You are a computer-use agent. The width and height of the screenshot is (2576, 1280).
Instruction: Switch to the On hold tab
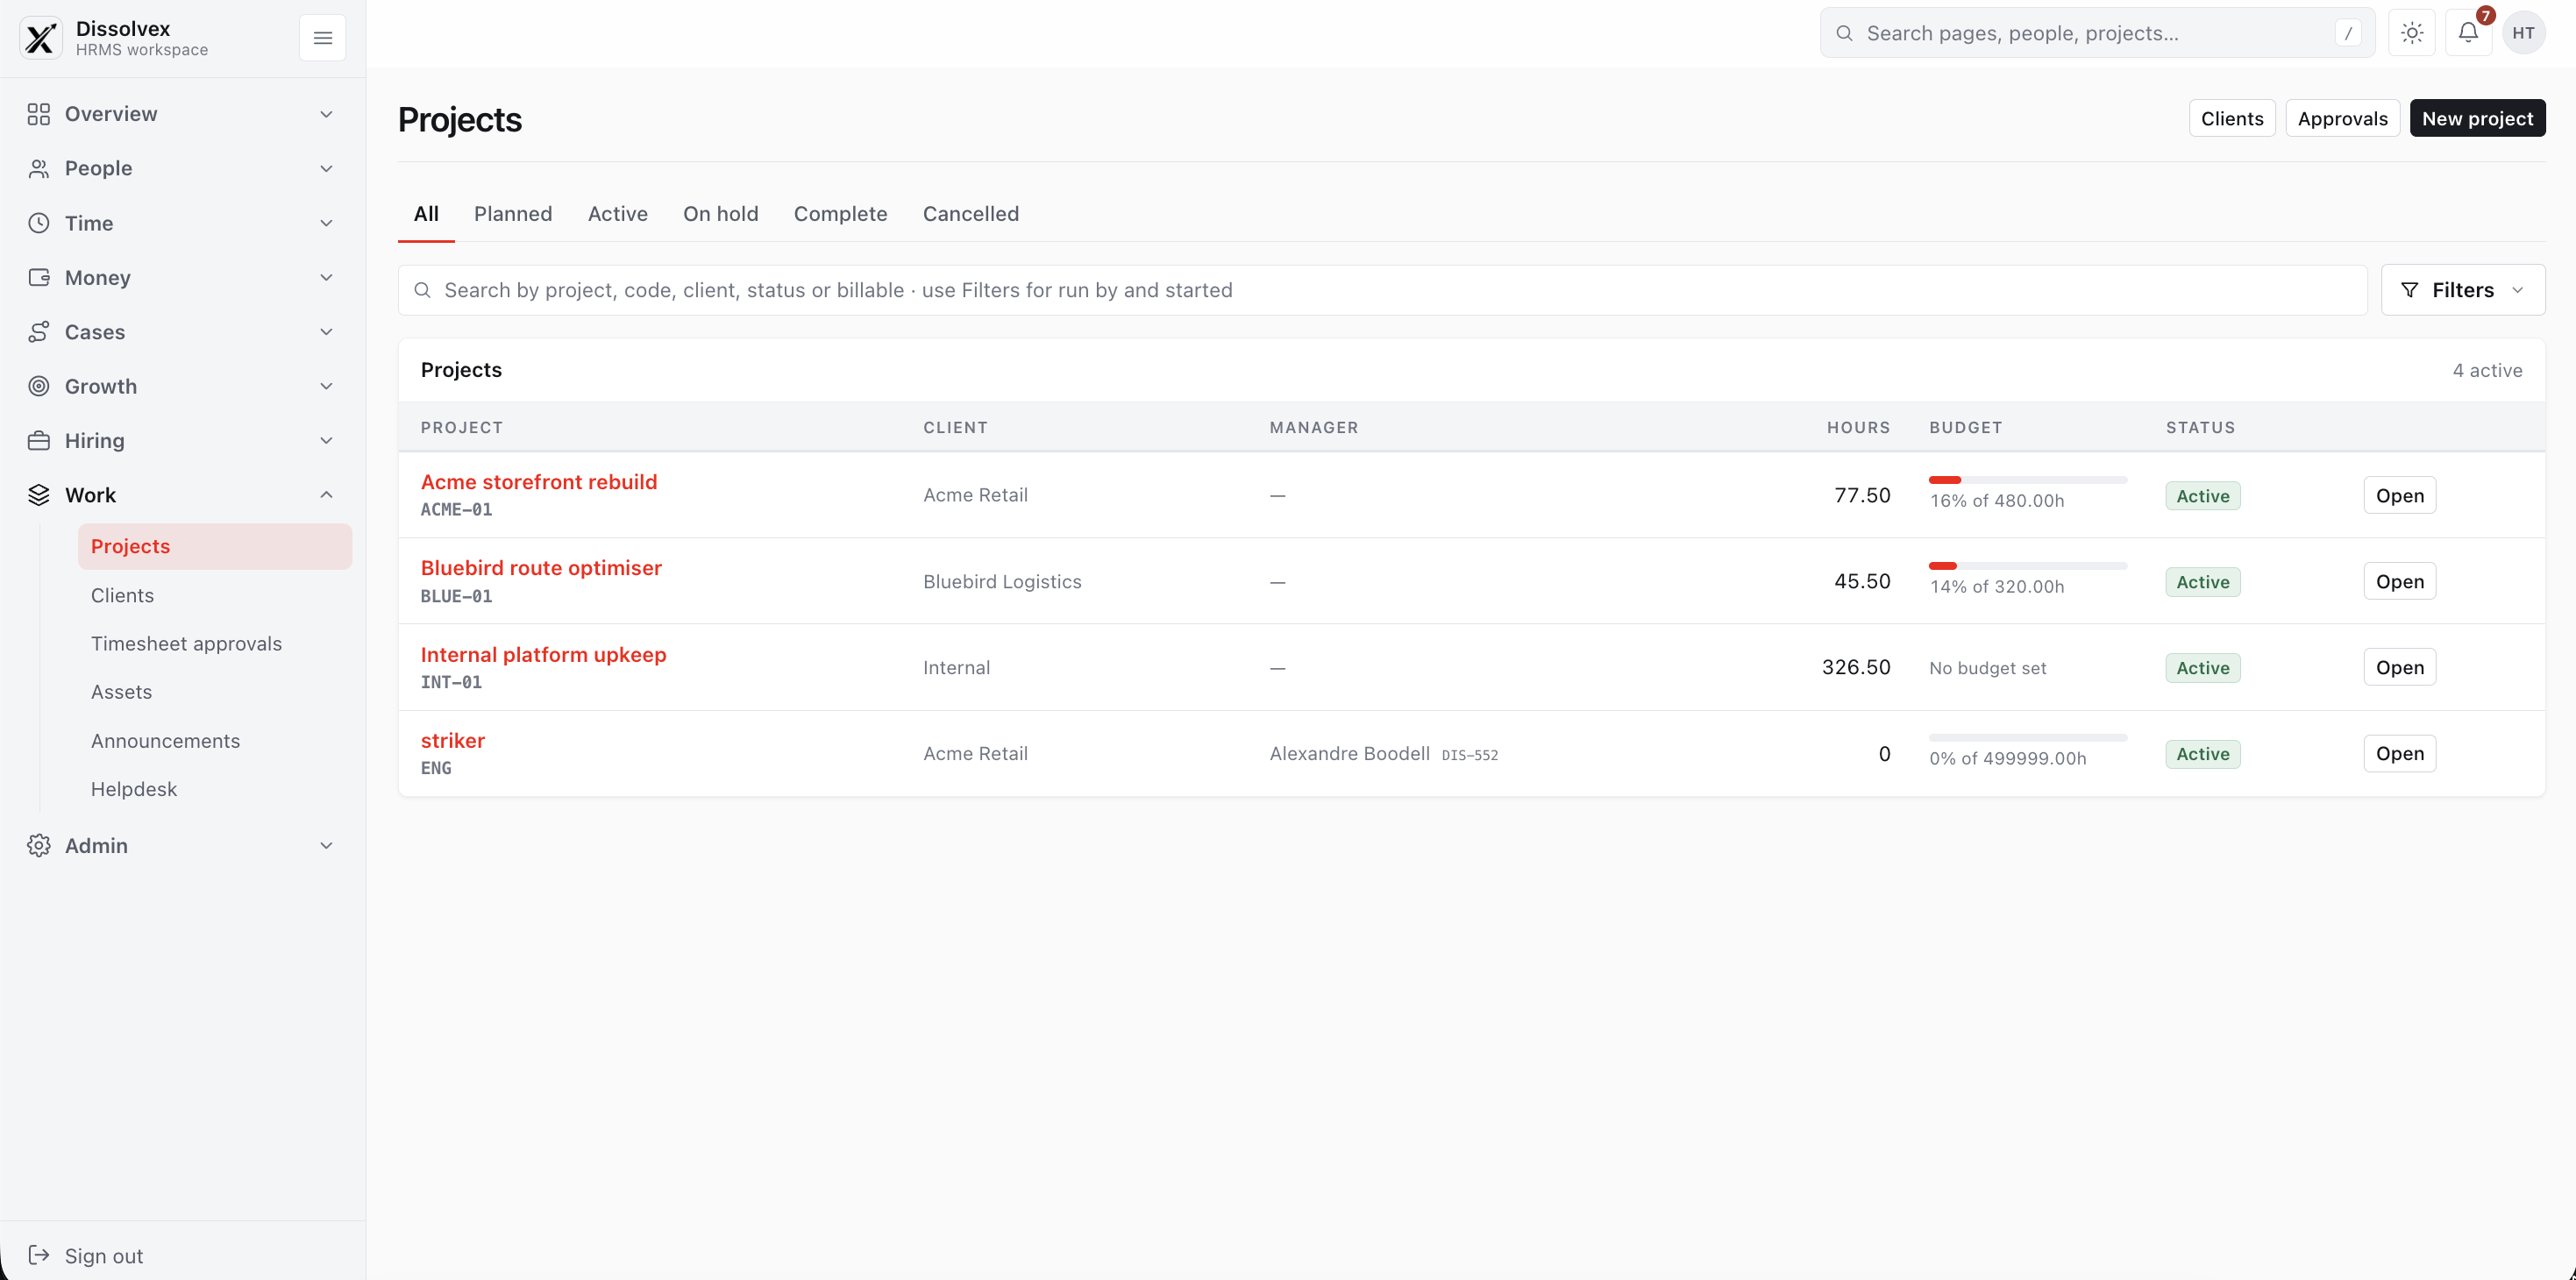tap(721, 214)
